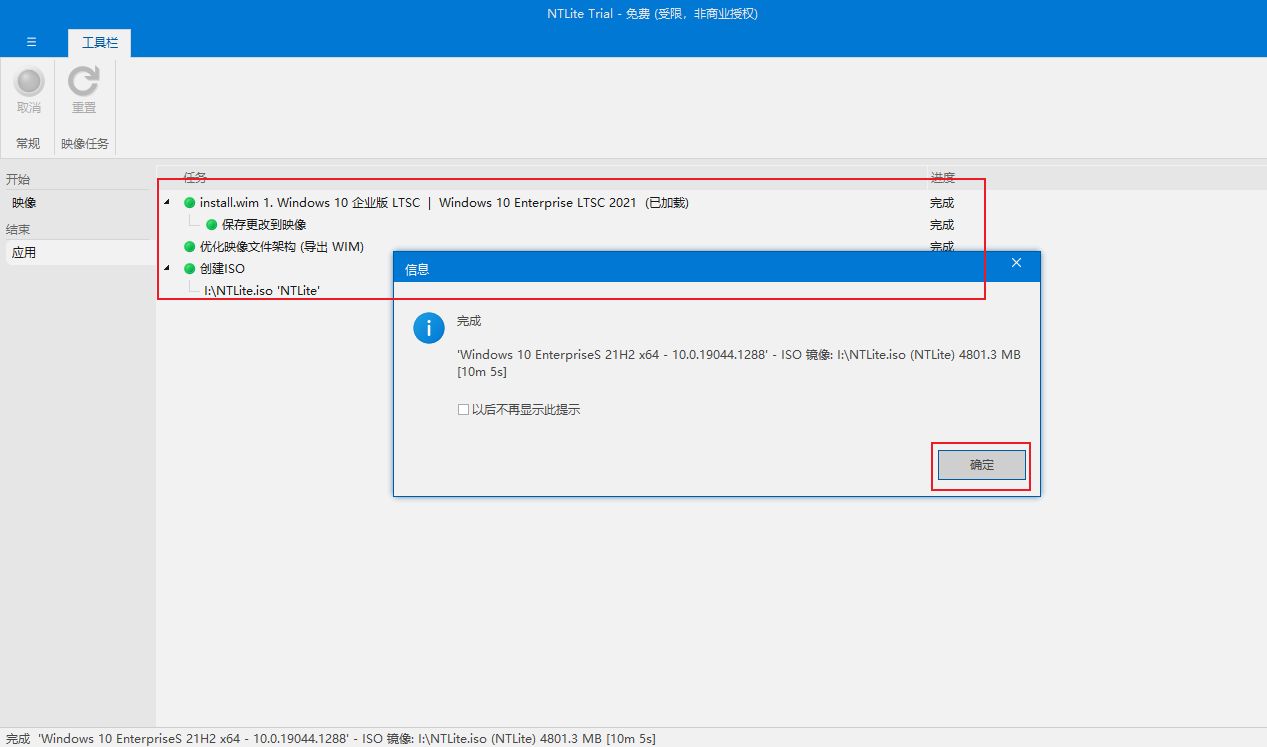This screenshot has height=747, width=1267.
Task: Collapse the install.wim task tree node
Action: 167,203
